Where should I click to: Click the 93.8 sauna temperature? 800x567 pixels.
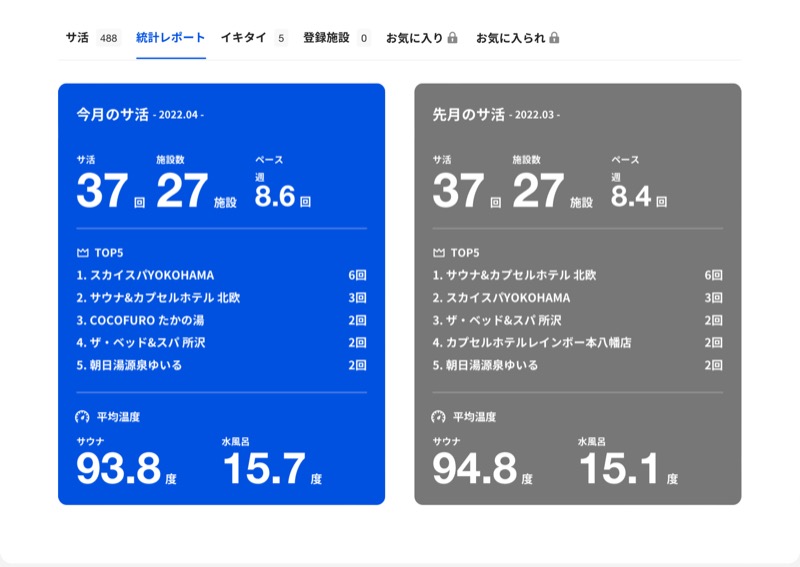click(x=118, y=469)
